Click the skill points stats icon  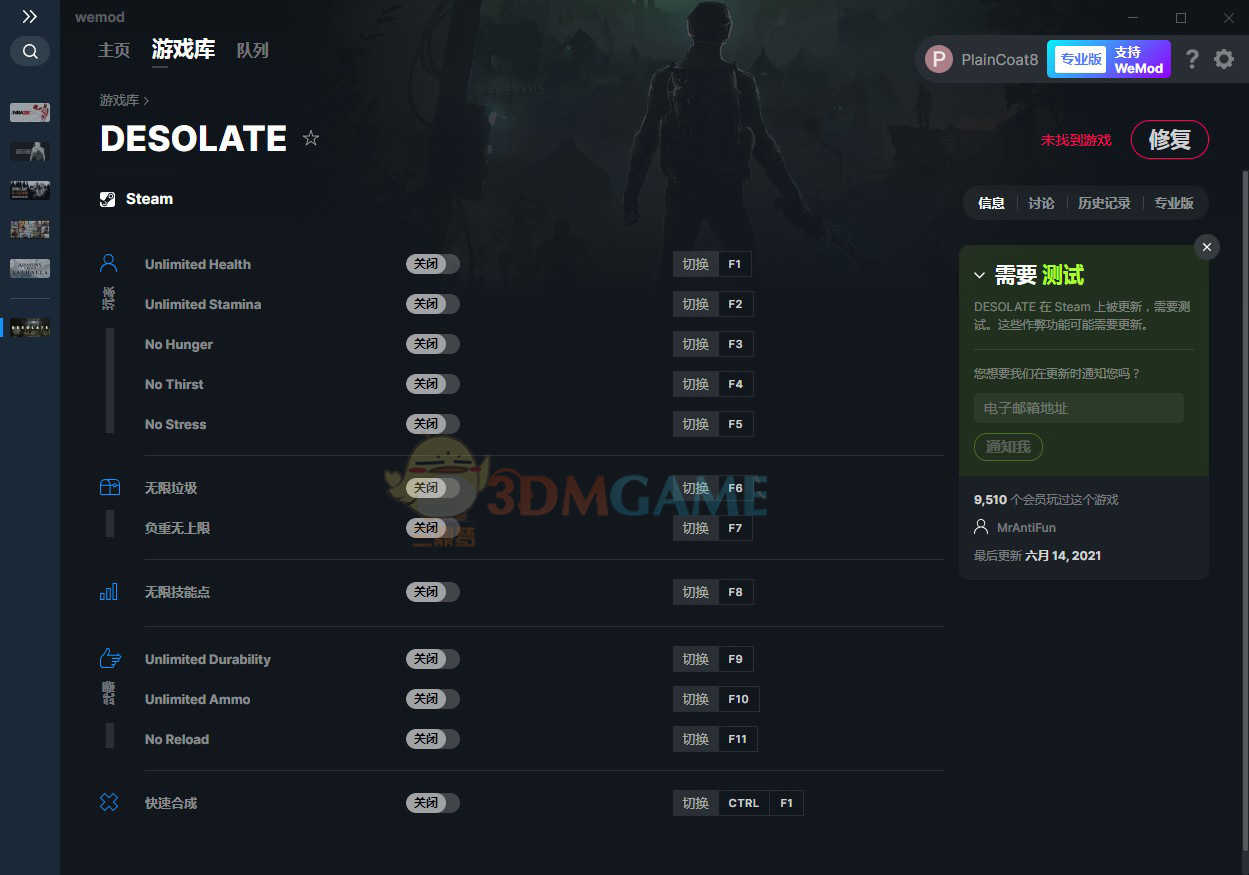109,591
